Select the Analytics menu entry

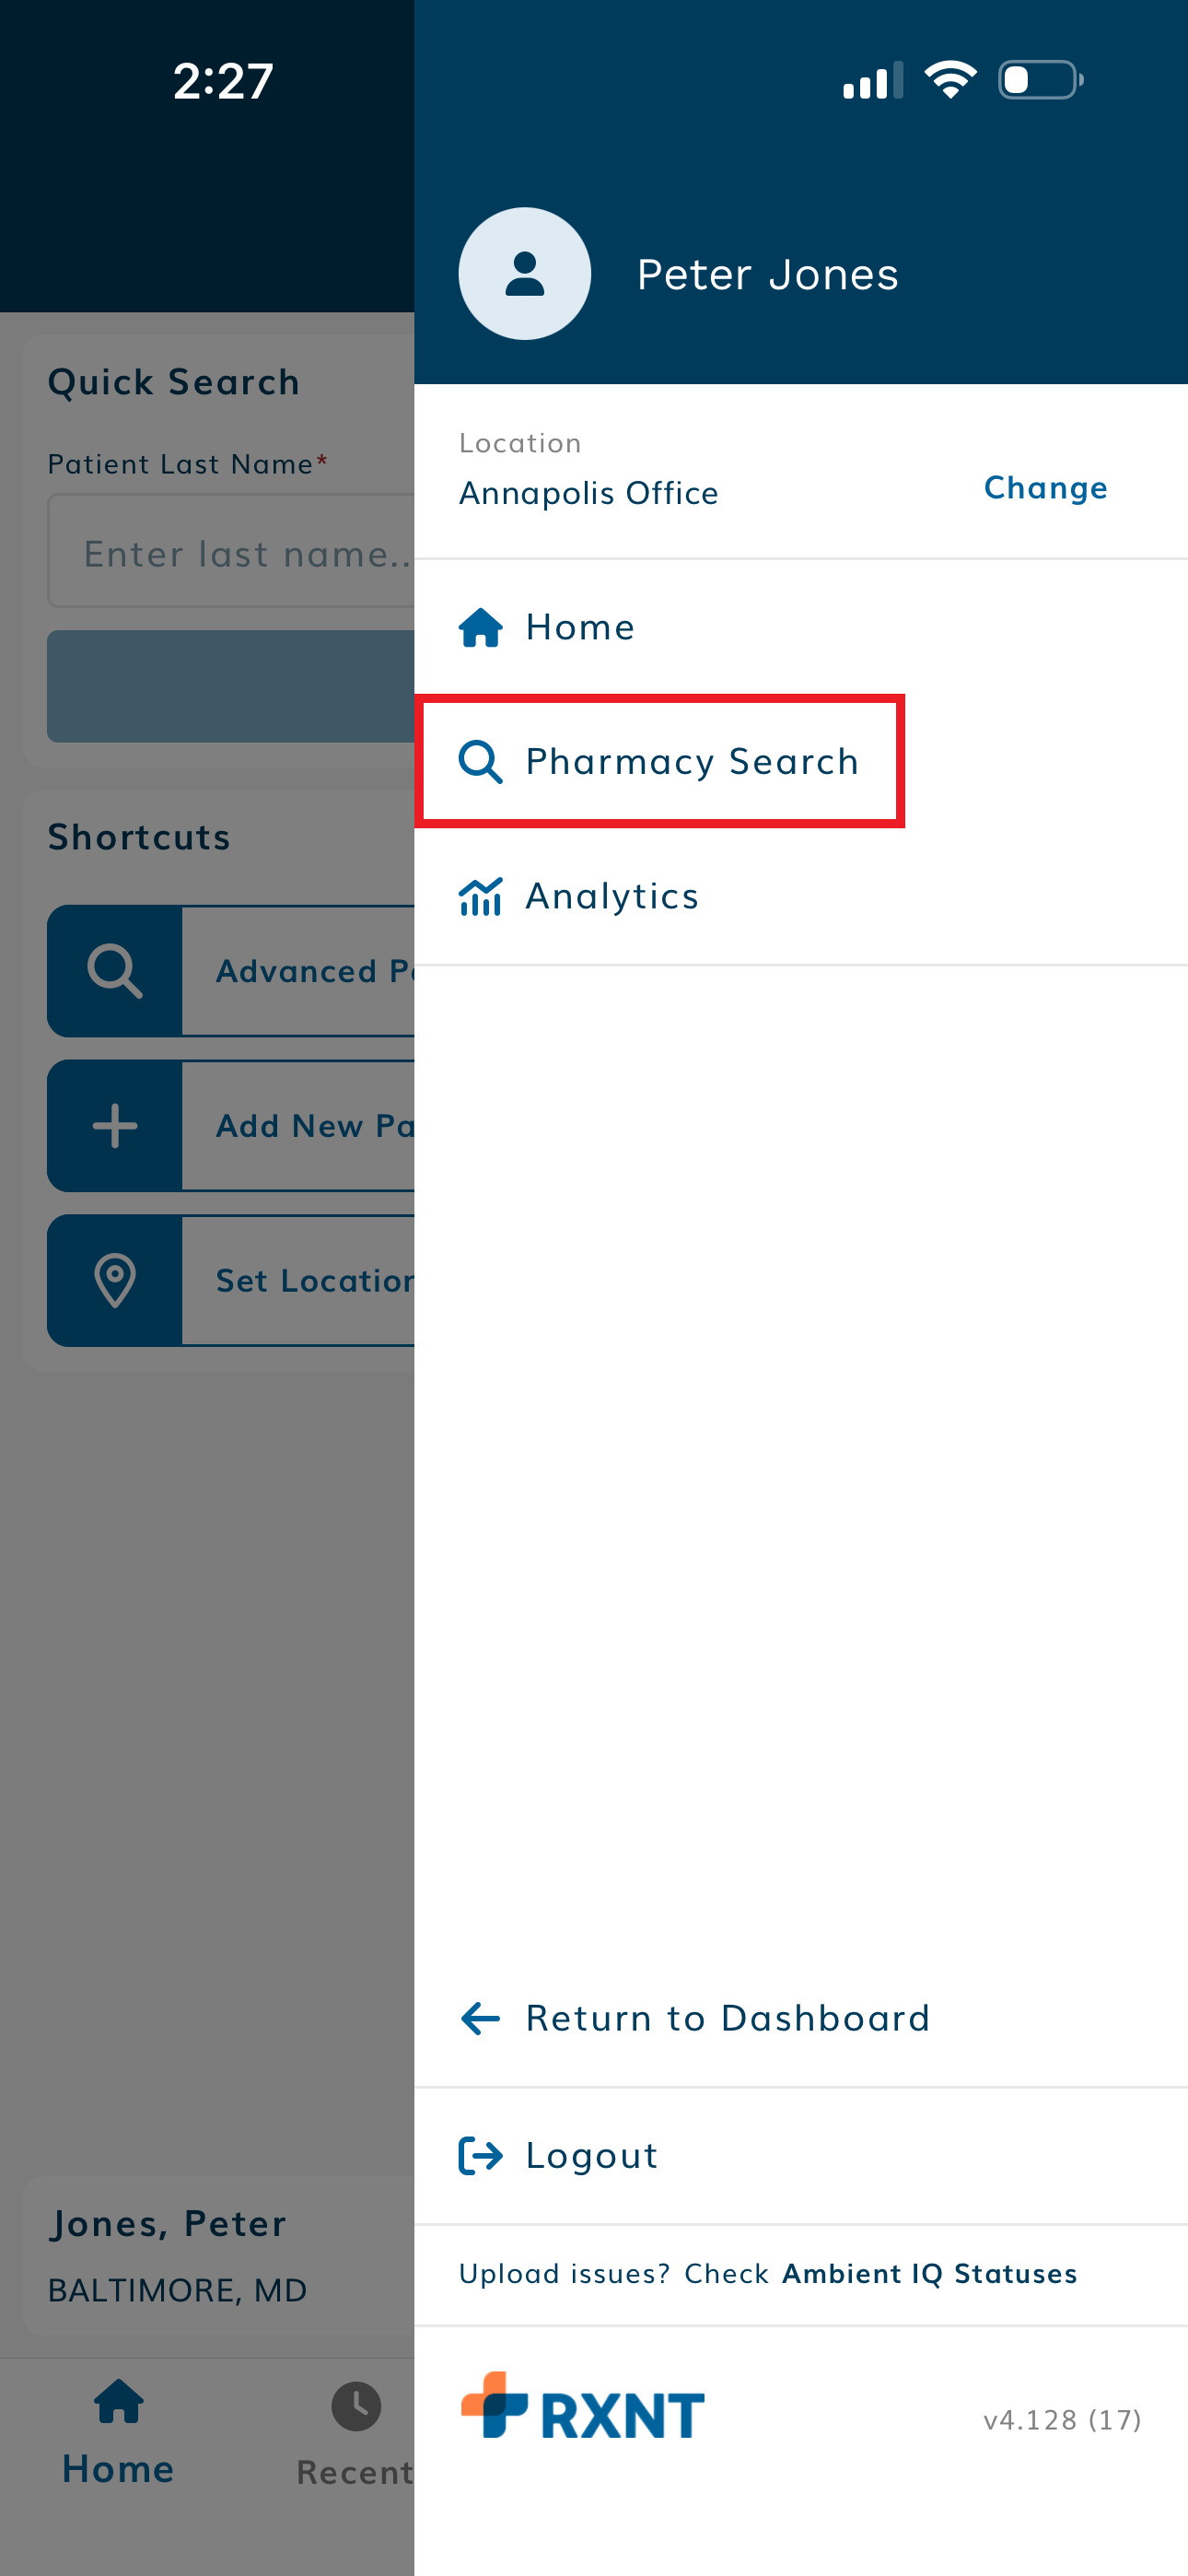612,896
